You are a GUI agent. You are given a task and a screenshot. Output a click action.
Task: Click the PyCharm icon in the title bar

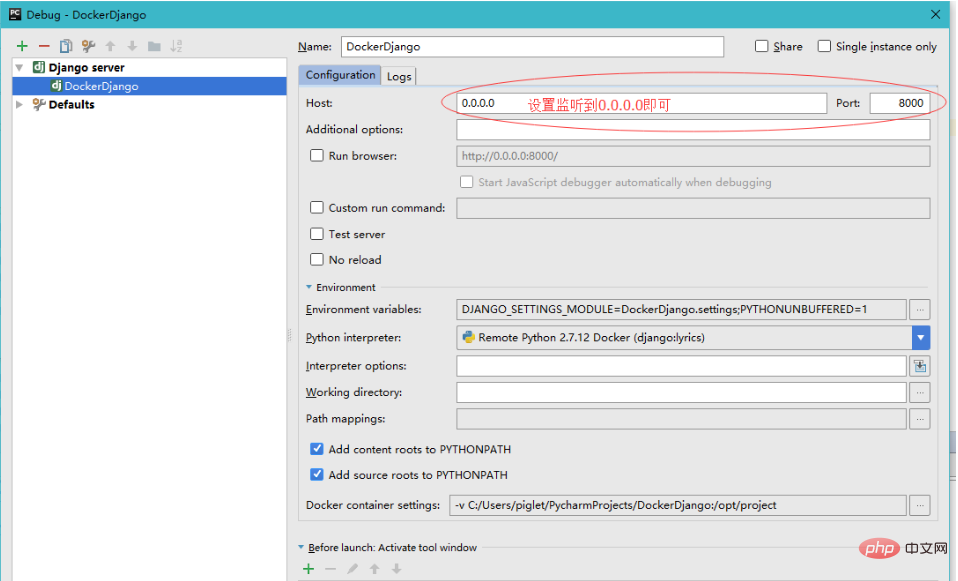pyautogui.click(x=15, y=14)
